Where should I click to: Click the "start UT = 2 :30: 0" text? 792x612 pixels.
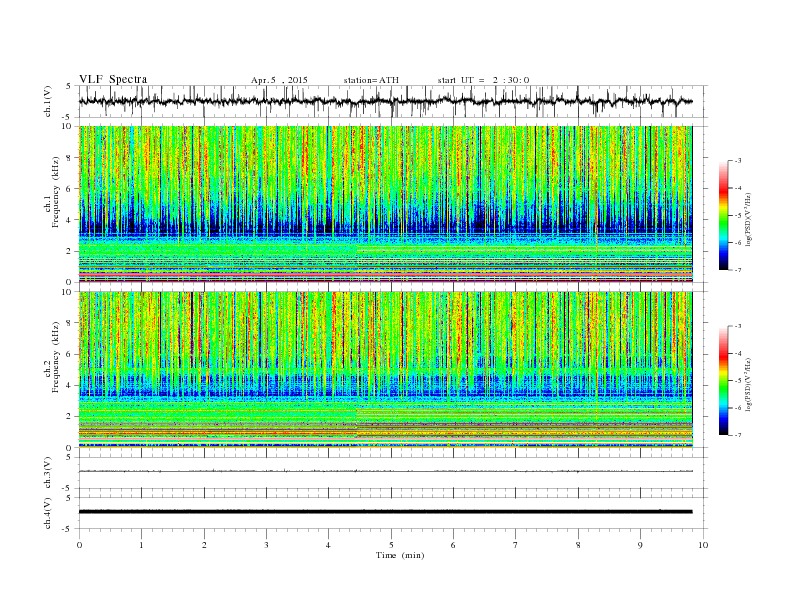pos(483,80)
